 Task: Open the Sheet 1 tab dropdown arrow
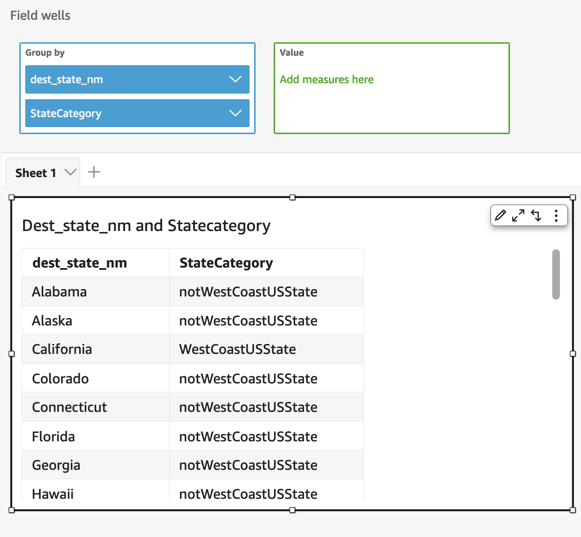click(70, 172)
